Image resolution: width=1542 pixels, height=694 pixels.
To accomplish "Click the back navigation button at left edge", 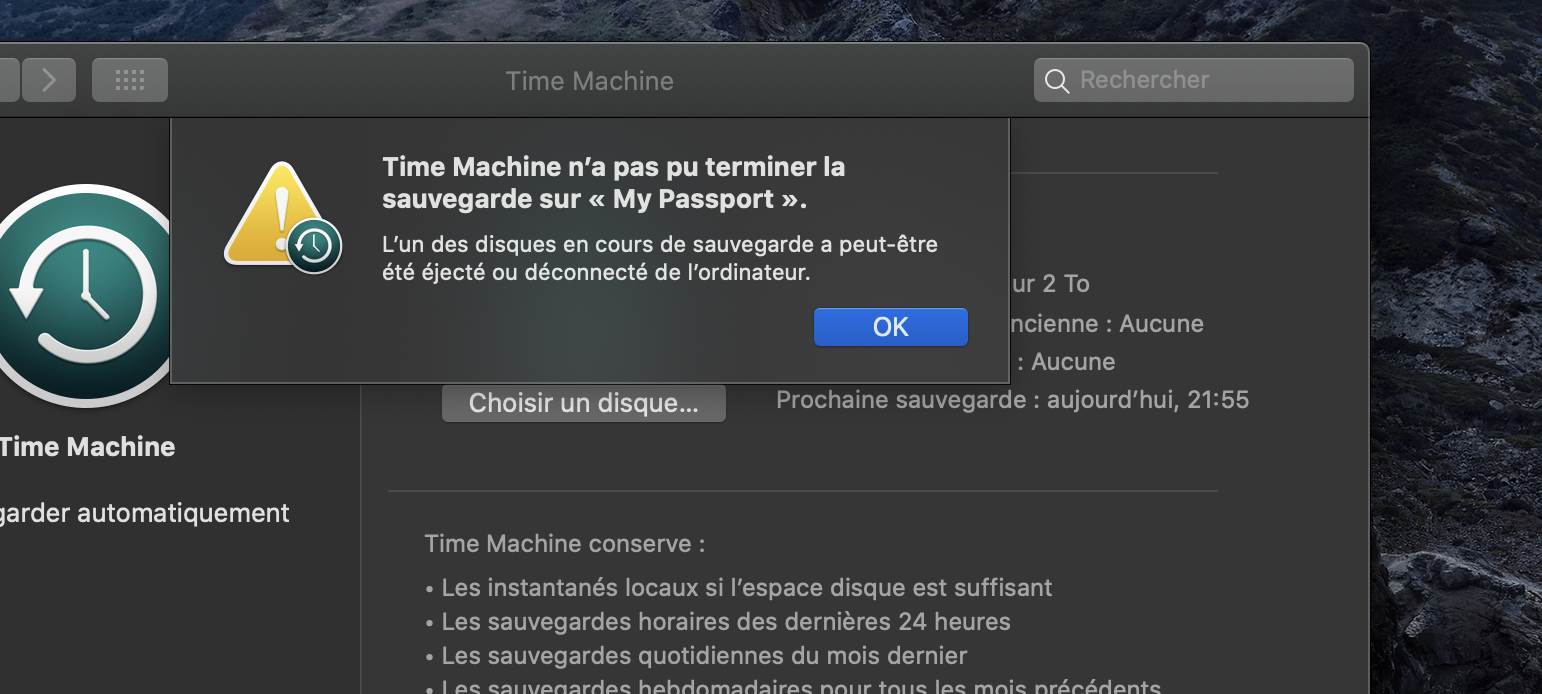I will (8, 80).
